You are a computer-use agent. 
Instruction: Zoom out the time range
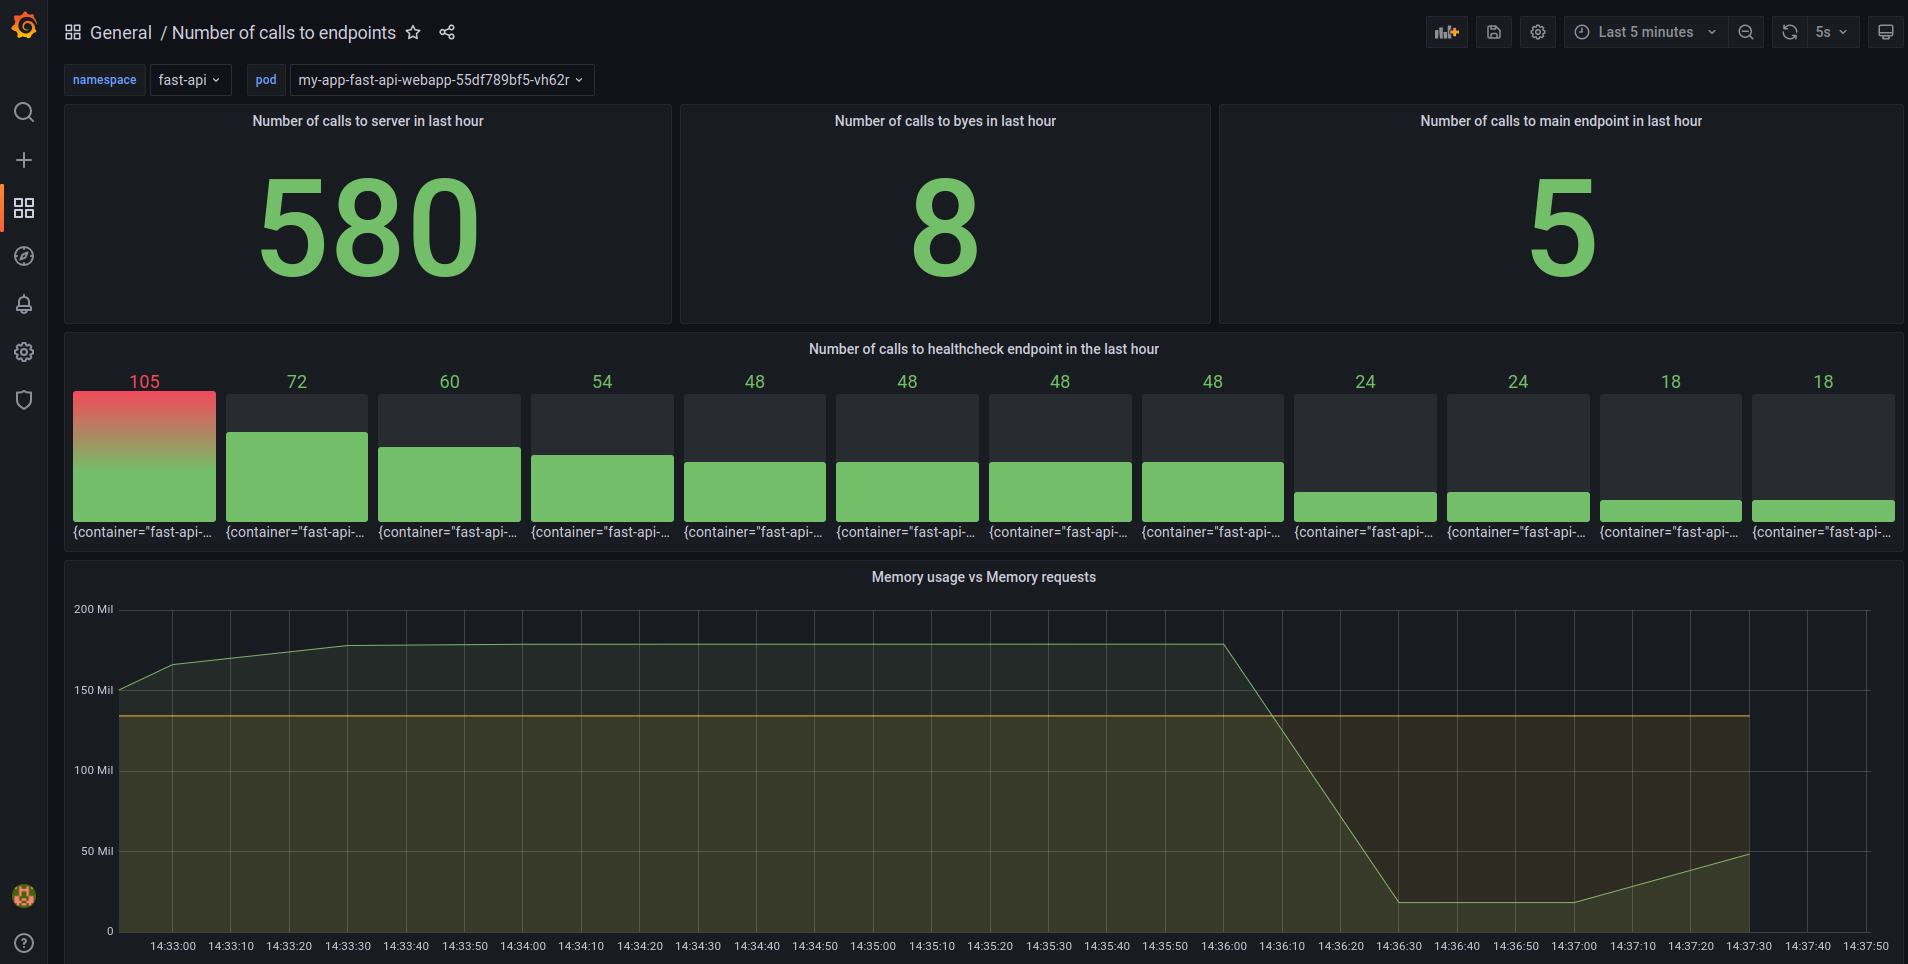(1745, 31)
